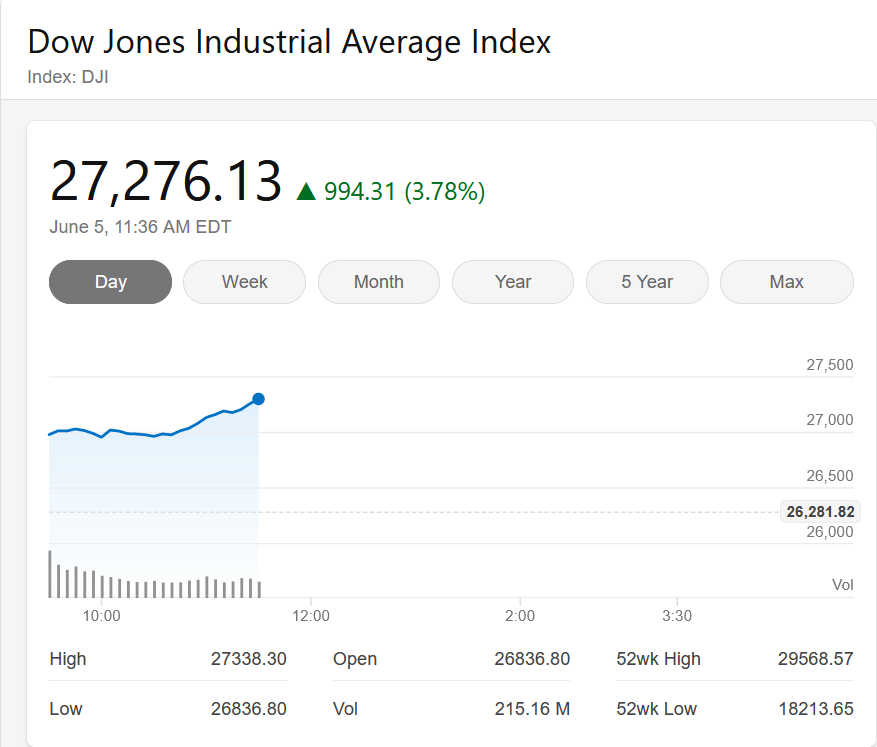The width and height of the screenshot is (877, 747).
Task: Click the blue current-price dot on chart
Action: pos(258,399)
